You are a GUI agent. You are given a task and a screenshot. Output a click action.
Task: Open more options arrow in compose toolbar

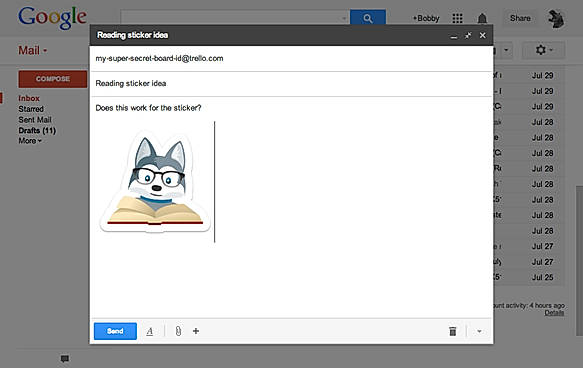click(x=479, y=331)
